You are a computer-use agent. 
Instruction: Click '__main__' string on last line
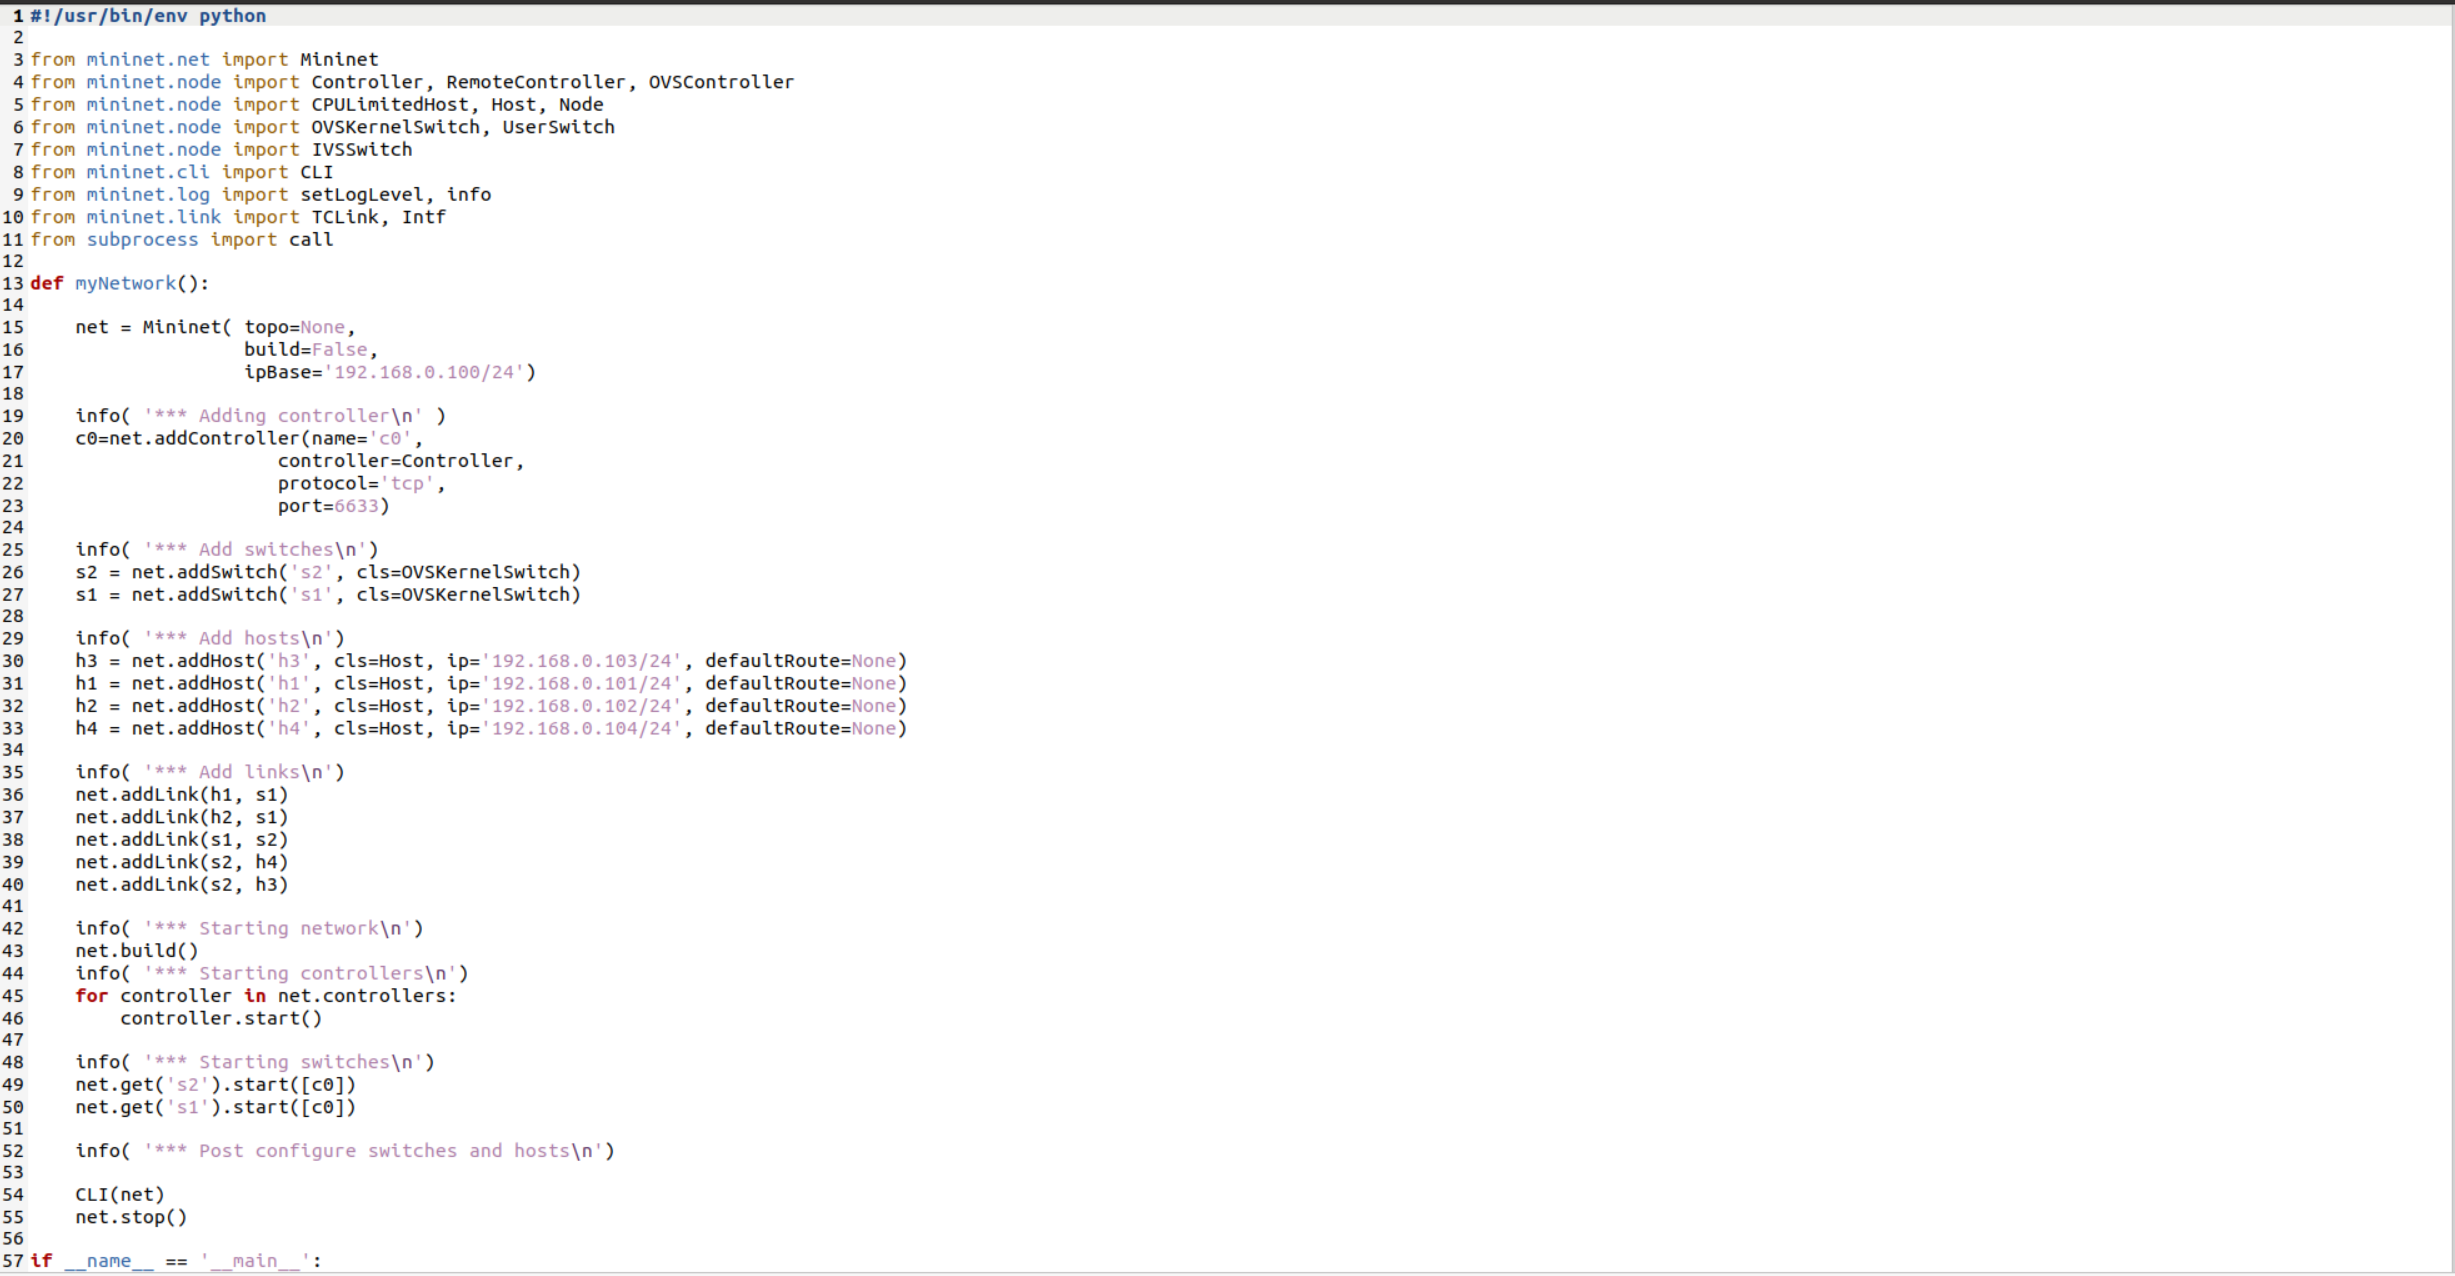[x=254, y=1261]
